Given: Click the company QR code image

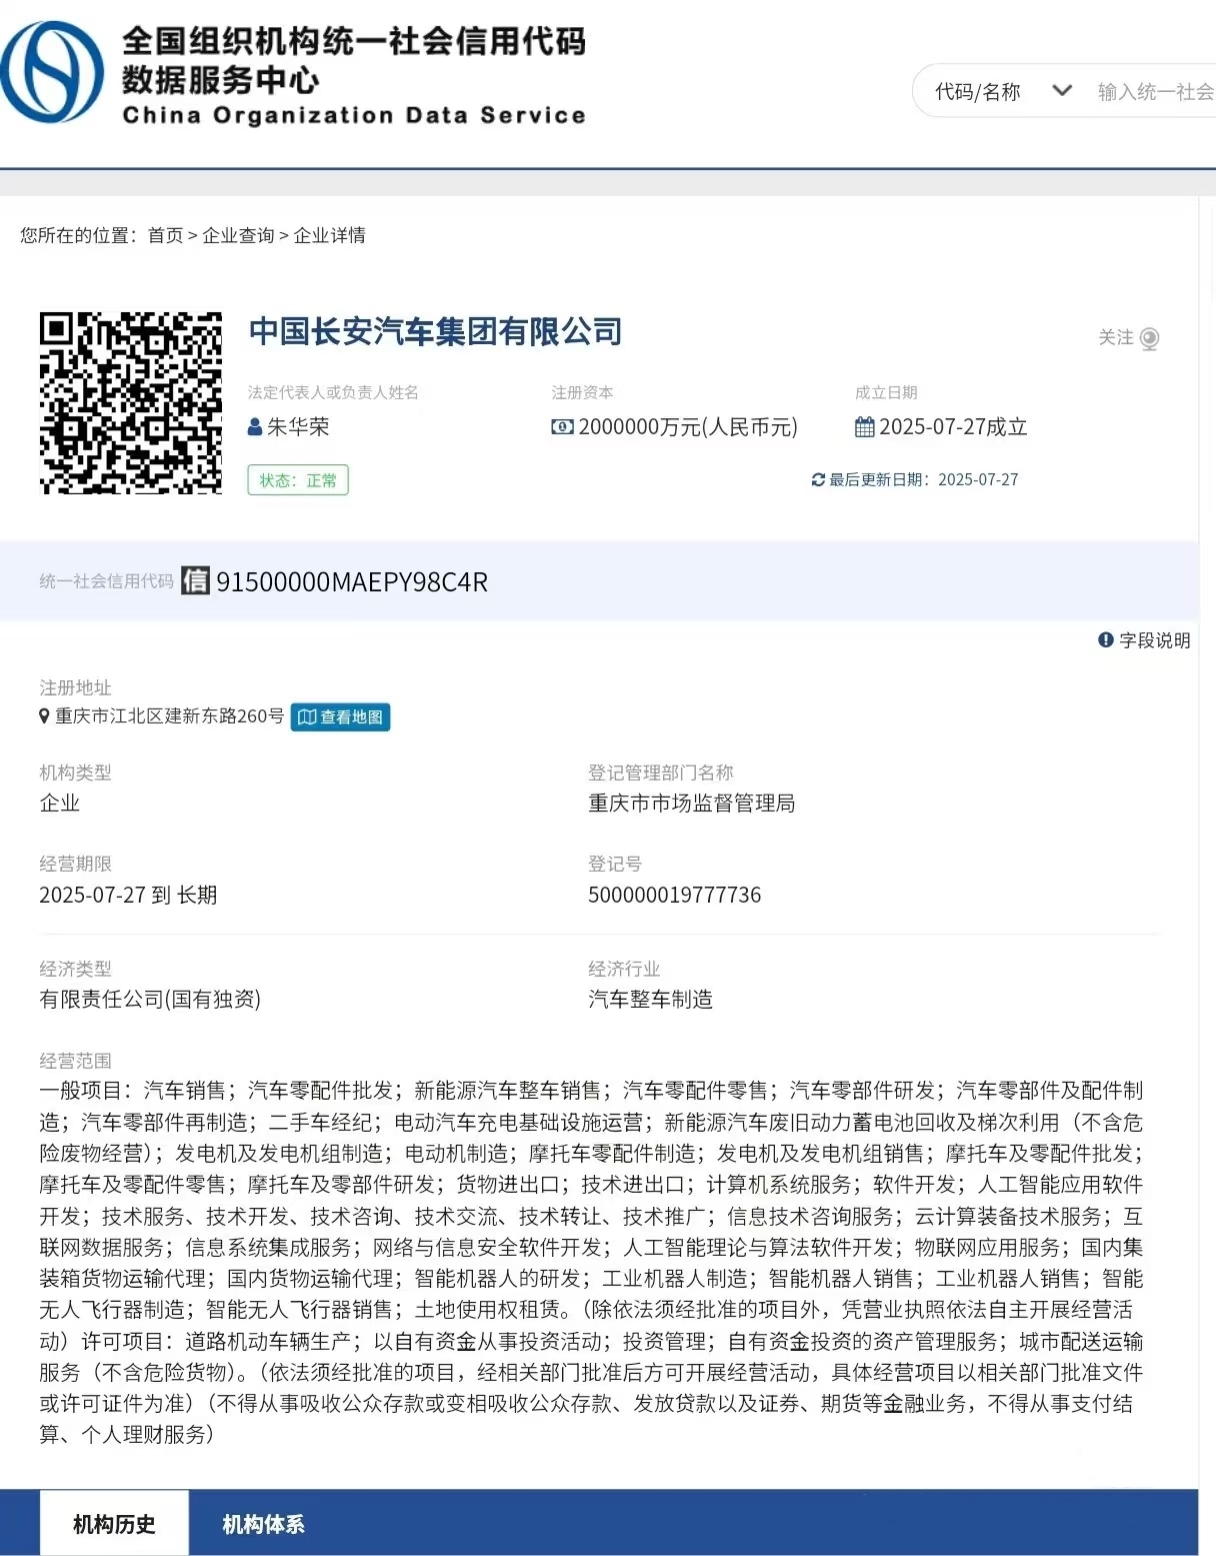Looking at the screenshot, I should (130, 402).
